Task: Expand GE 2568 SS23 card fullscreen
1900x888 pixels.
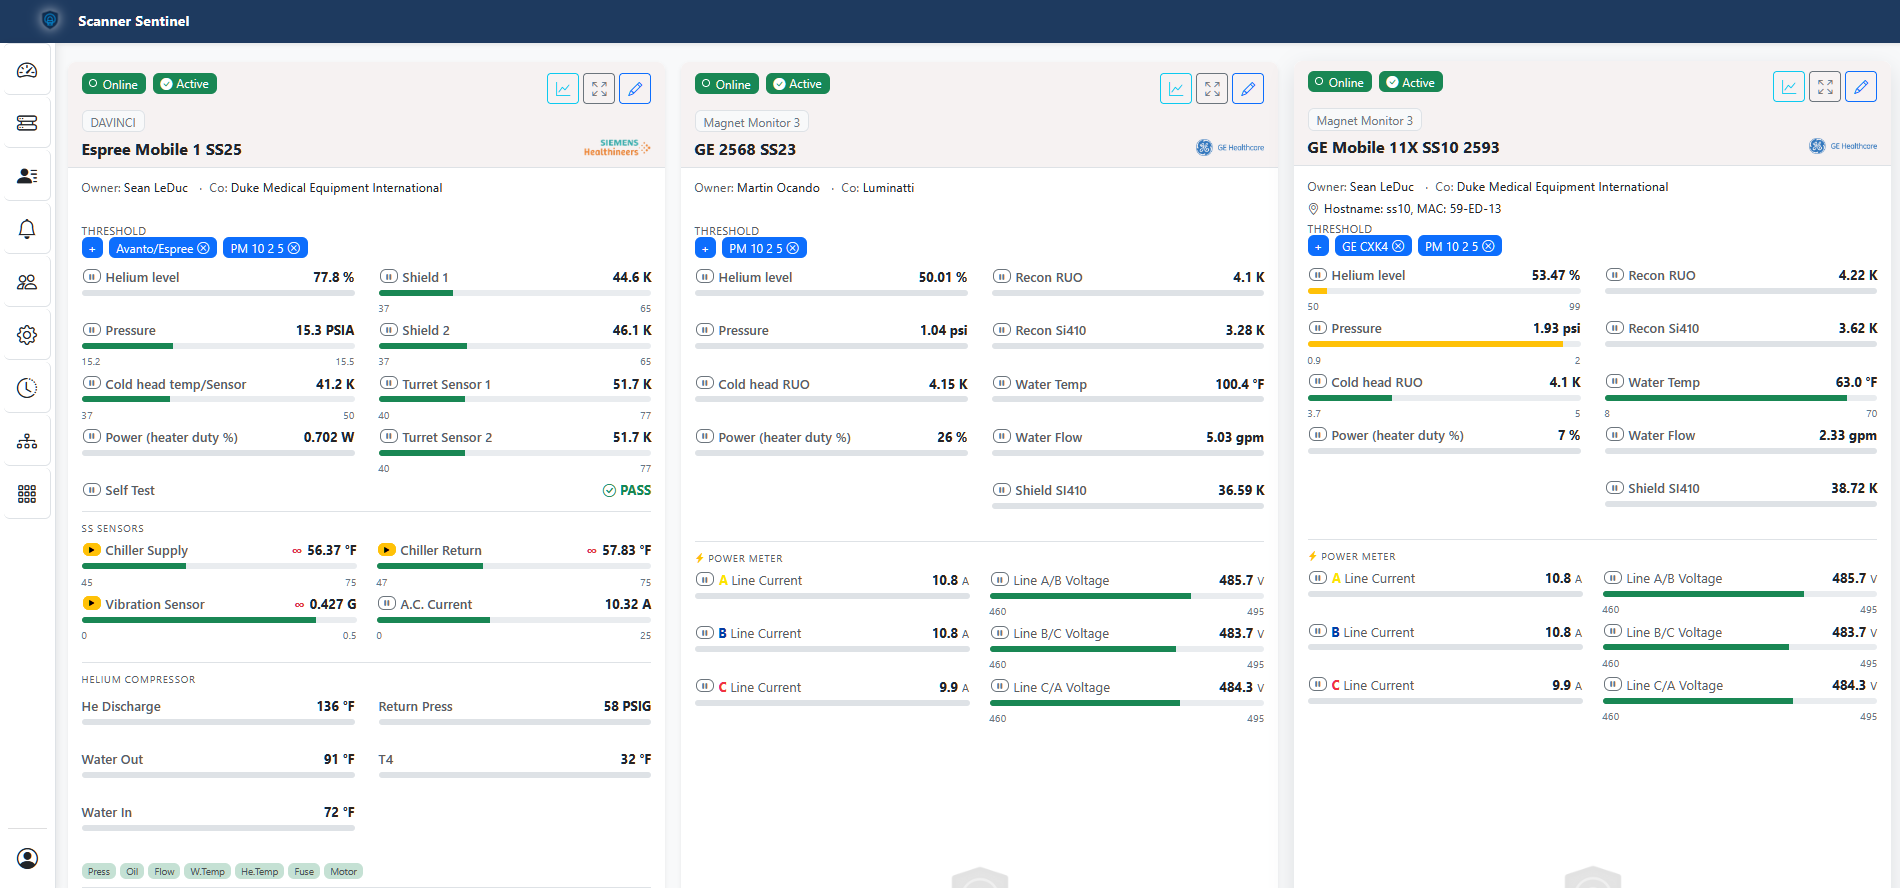Action: [x=1212, y=89]
